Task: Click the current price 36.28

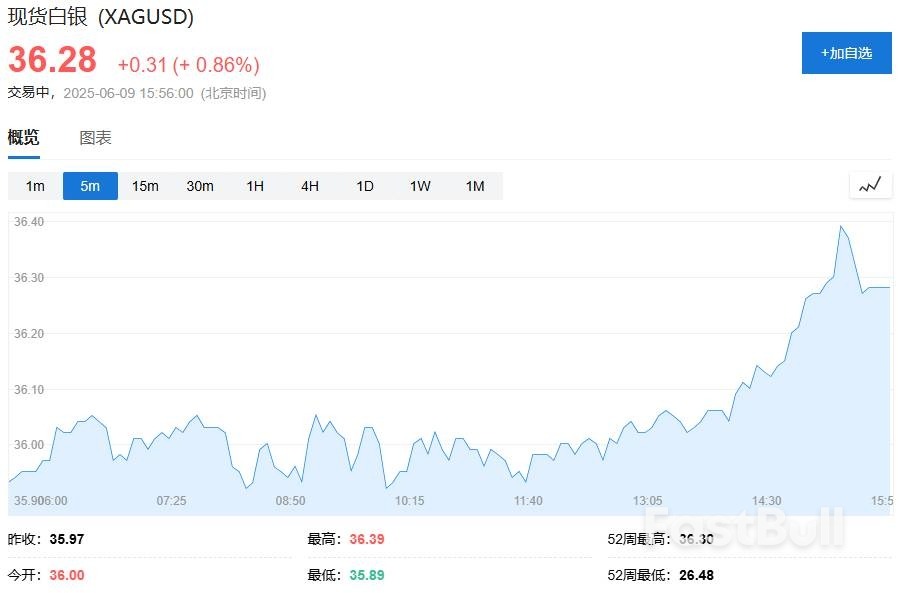Action: click(52, 60)
